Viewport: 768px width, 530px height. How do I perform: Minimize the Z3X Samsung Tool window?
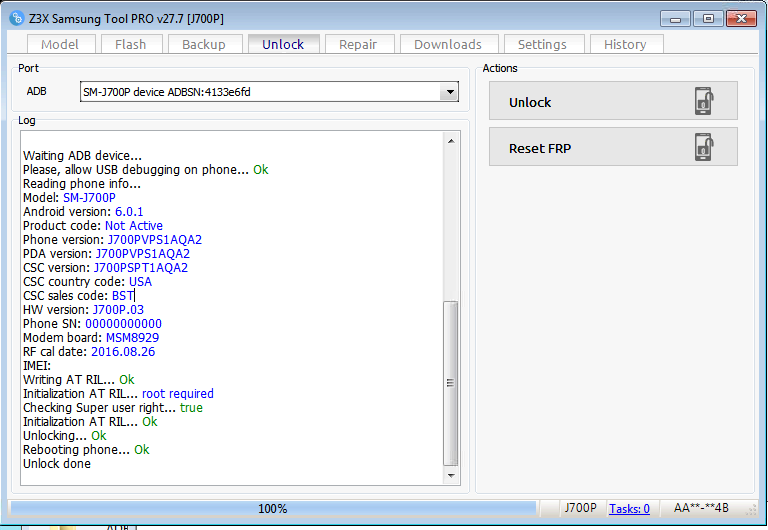click(x=675, y=19)
